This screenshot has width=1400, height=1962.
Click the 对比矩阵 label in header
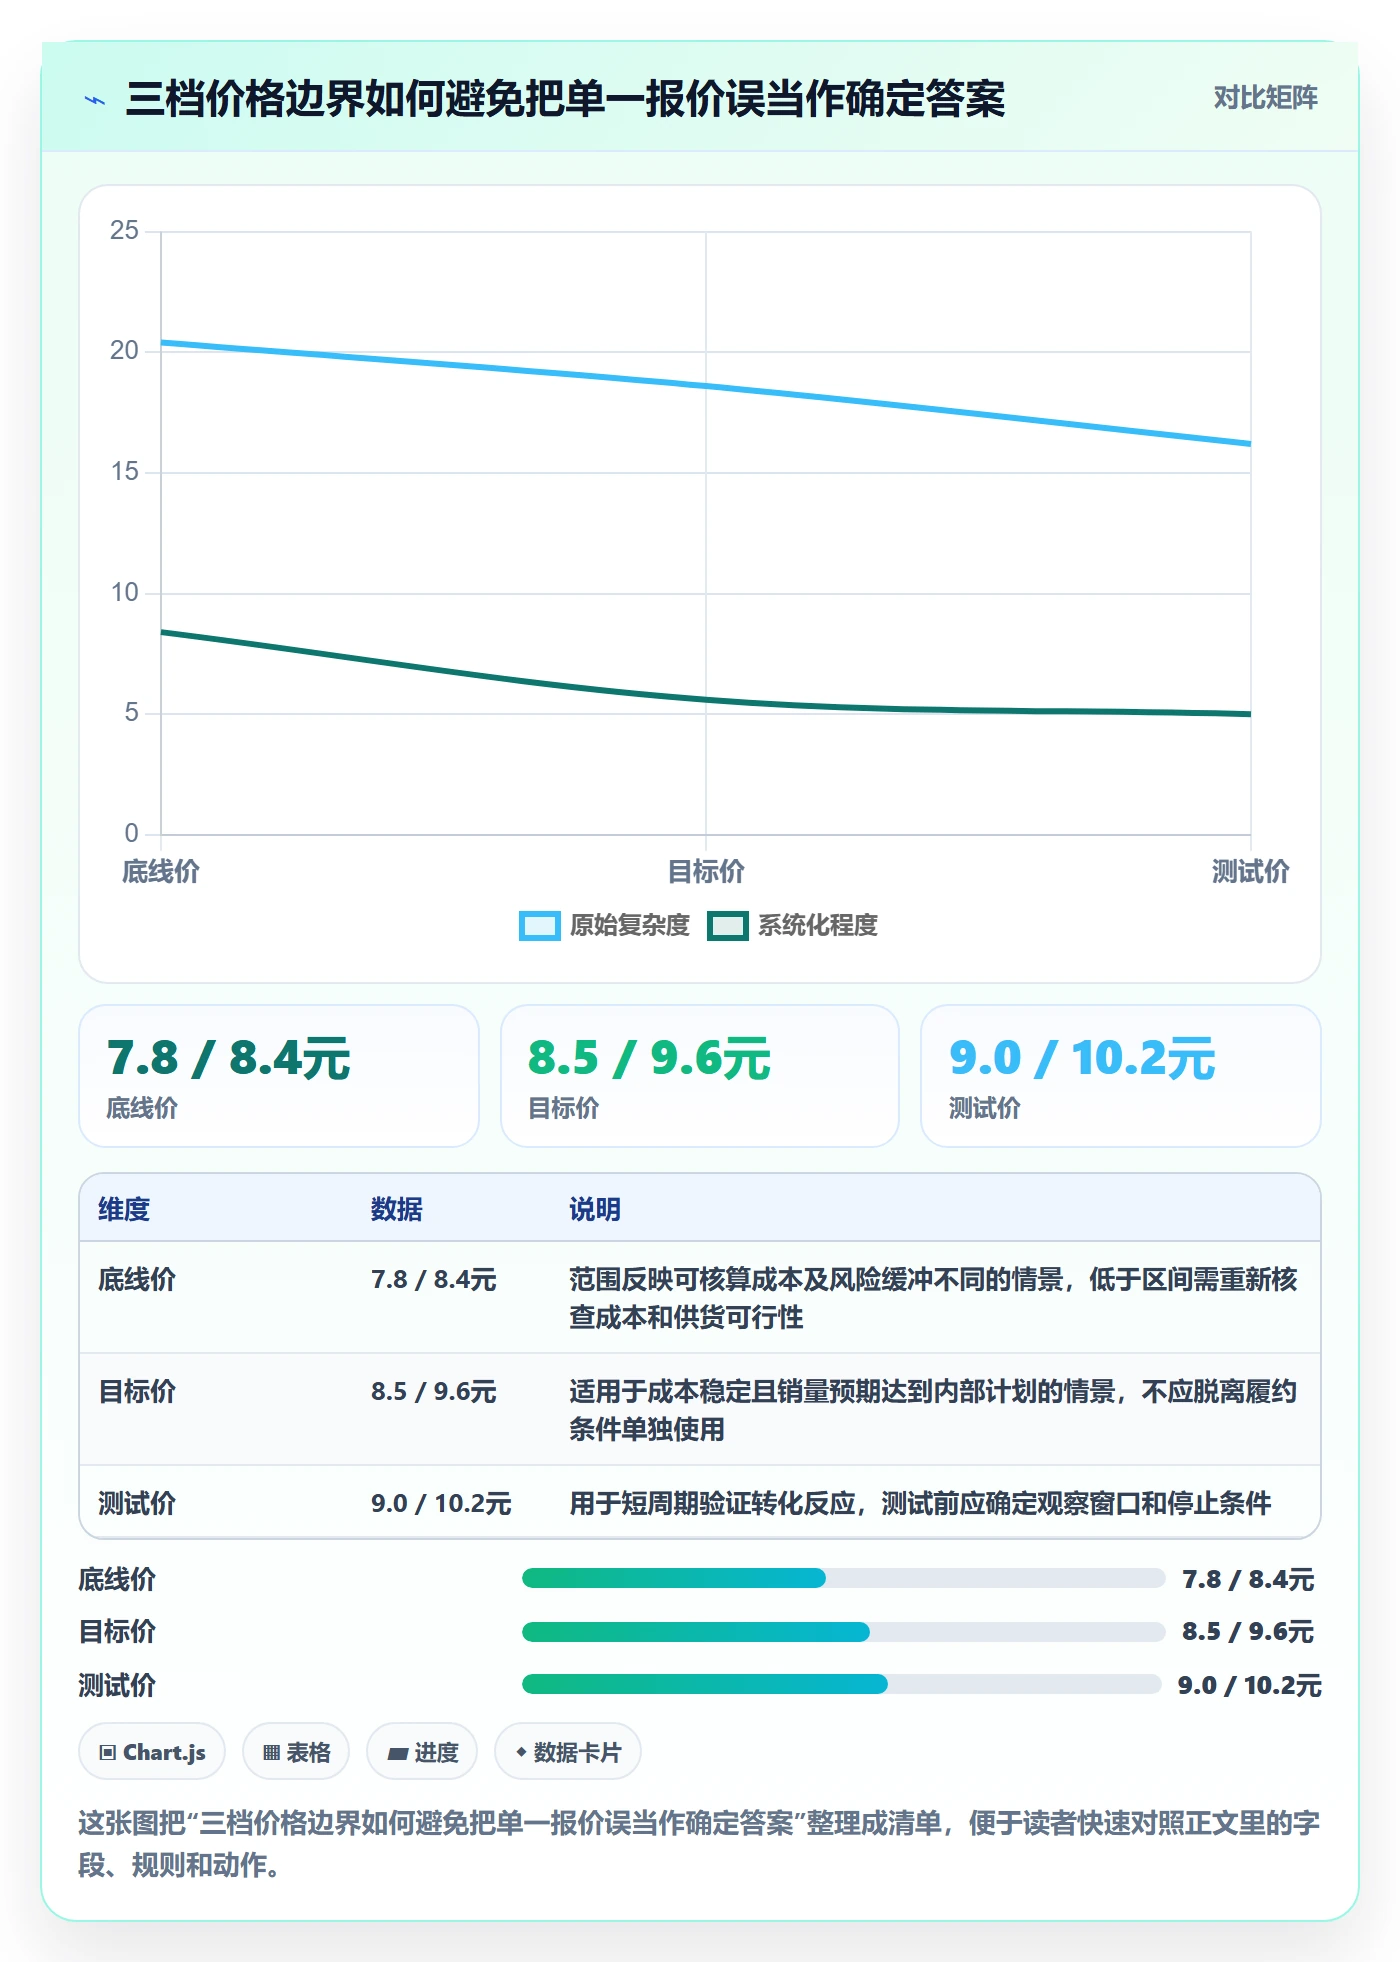1265,98
